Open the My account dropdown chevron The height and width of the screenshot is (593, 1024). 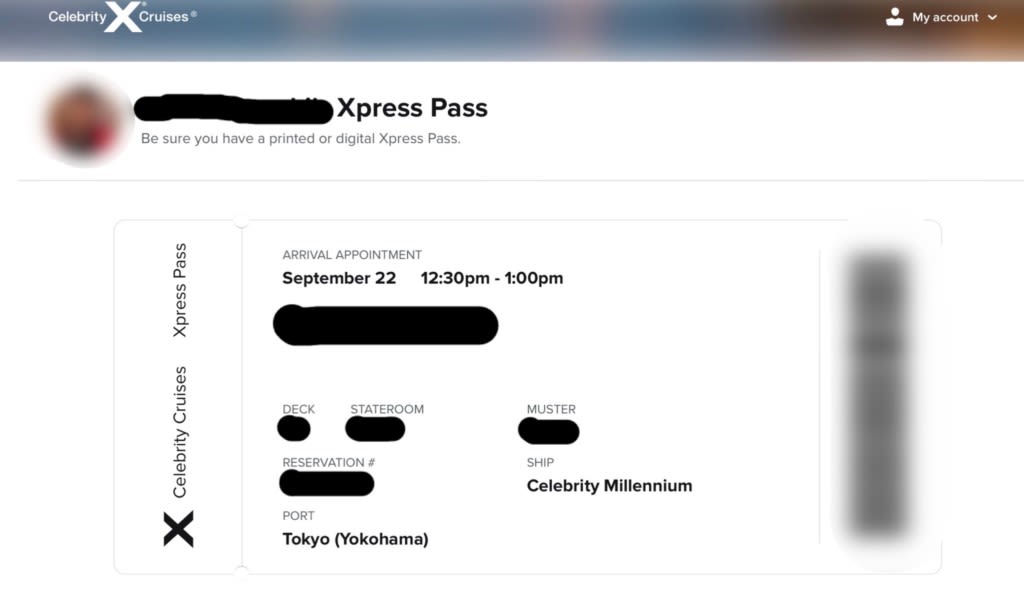992,18
